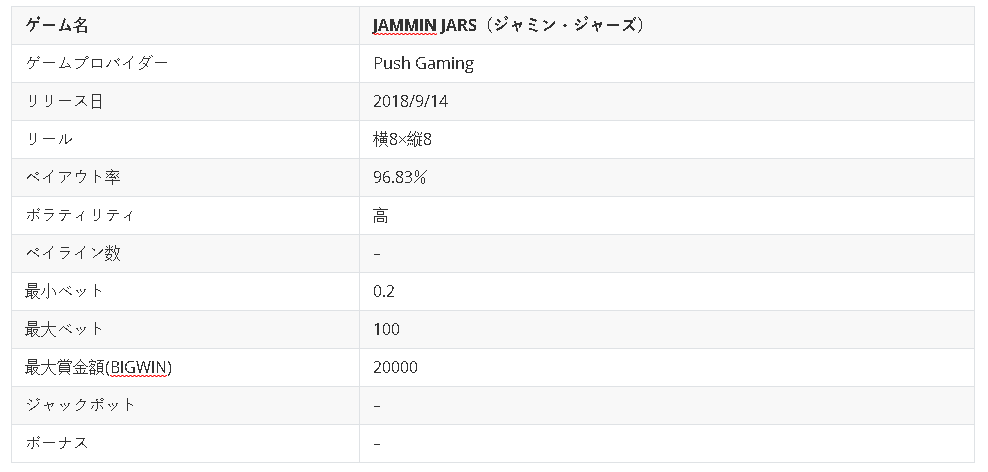Click the release date 2018/9/14 cell
Image resolution: width=988 pixels, height=472 pixels.
click(x=667, y=101)
